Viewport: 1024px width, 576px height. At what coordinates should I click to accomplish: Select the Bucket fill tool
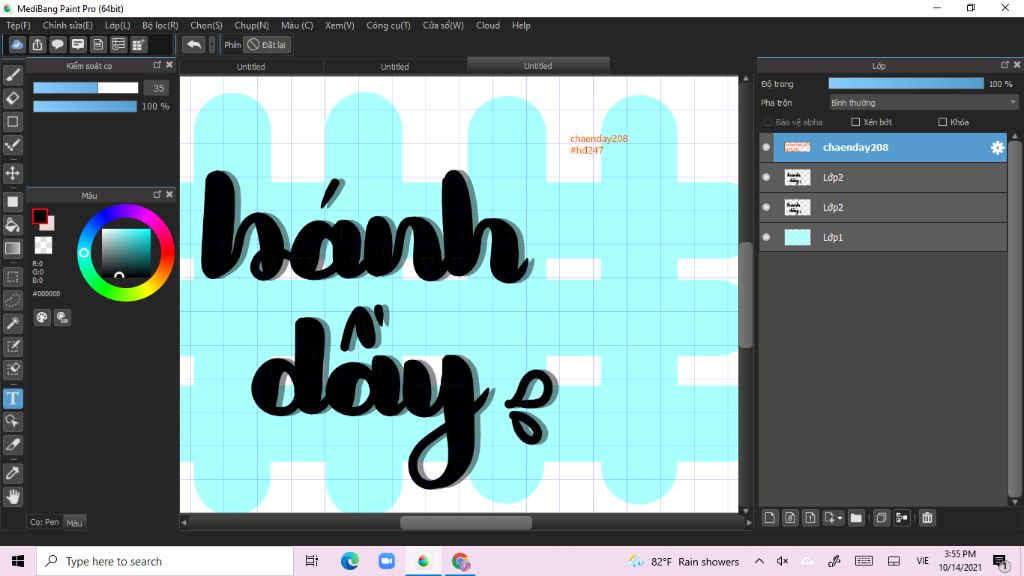pos(12,225)
